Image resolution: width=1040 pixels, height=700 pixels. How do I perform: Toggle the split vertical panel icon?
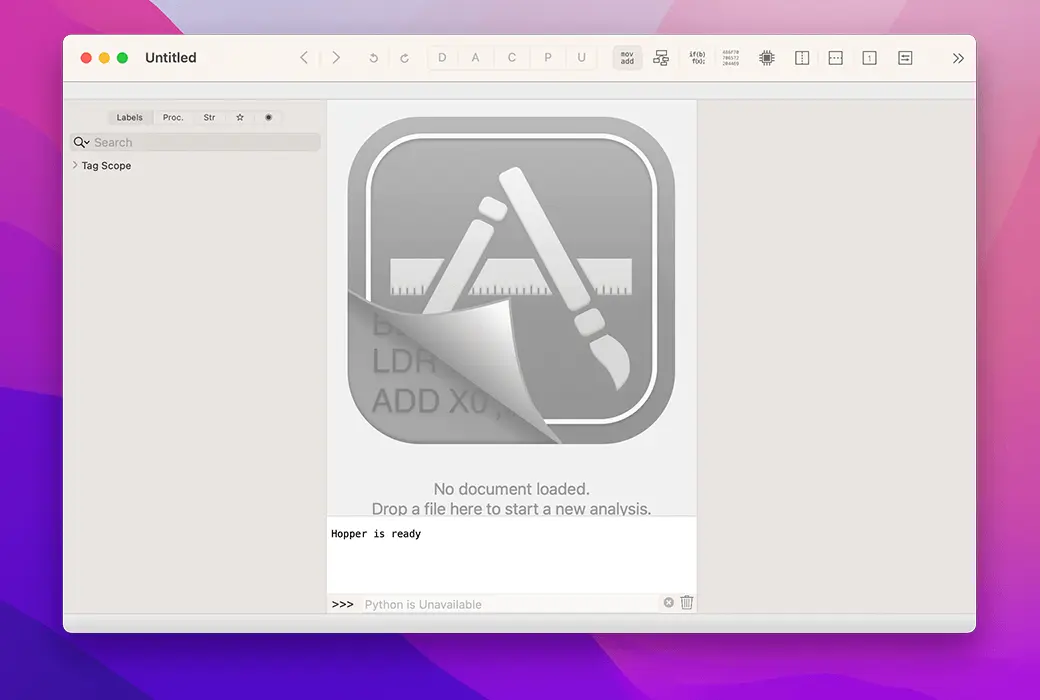coord(802,58)
